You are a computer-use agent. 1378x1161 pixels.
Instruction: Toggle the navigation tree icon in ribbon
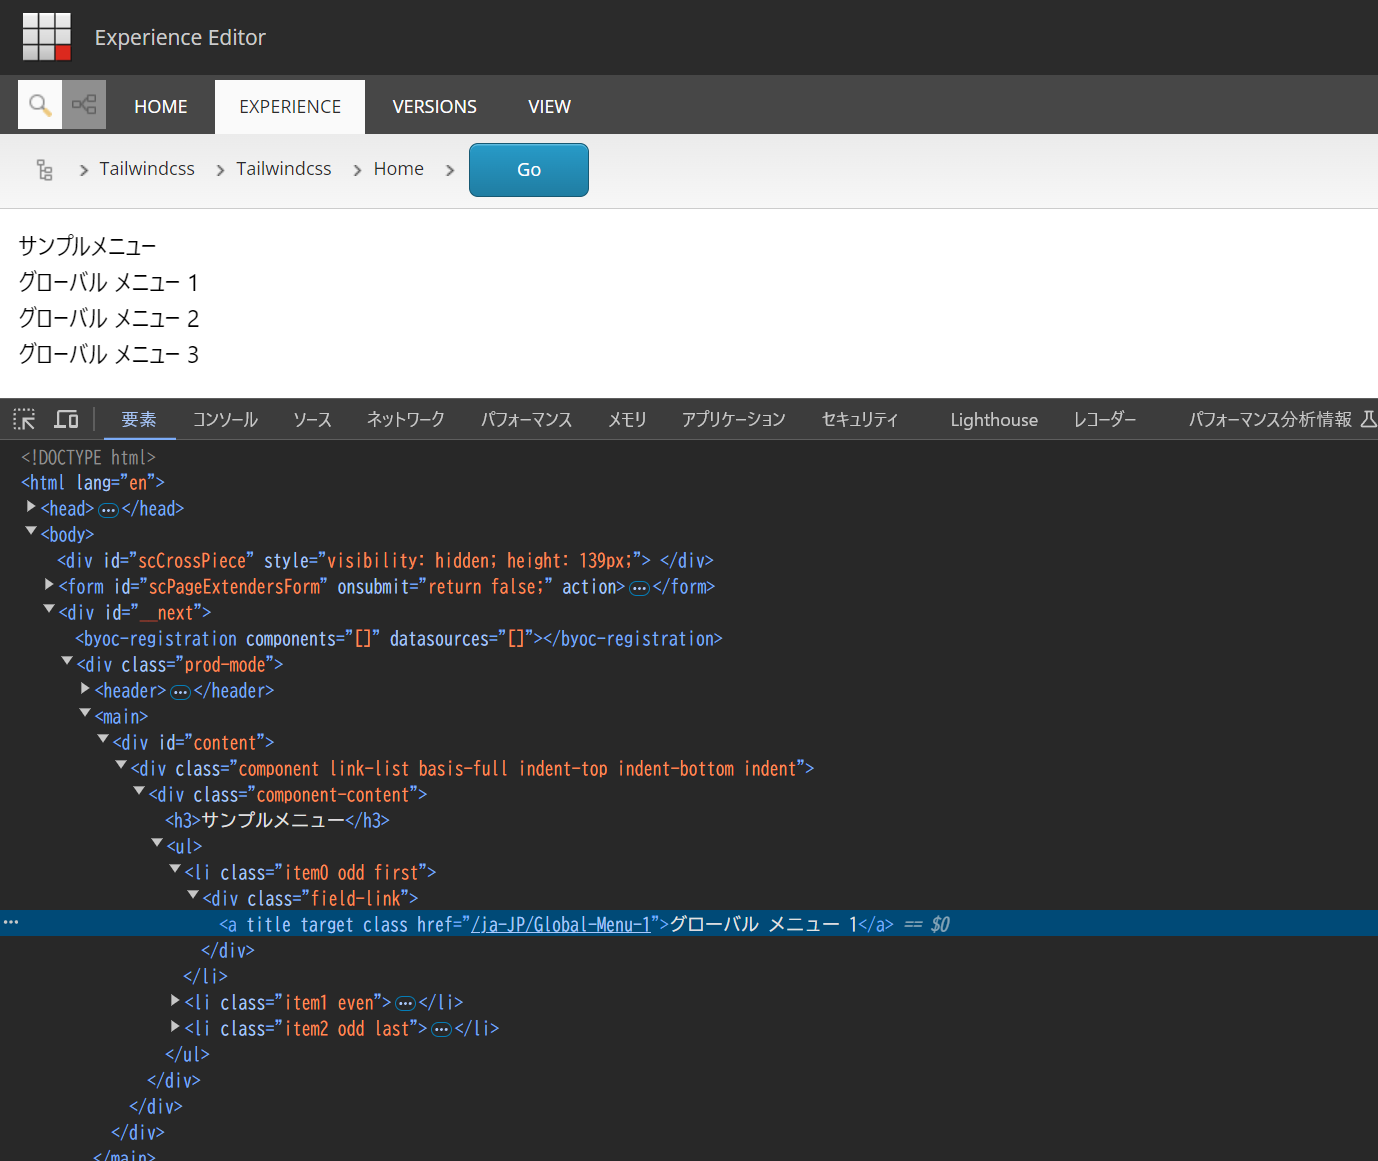[84, 105]
